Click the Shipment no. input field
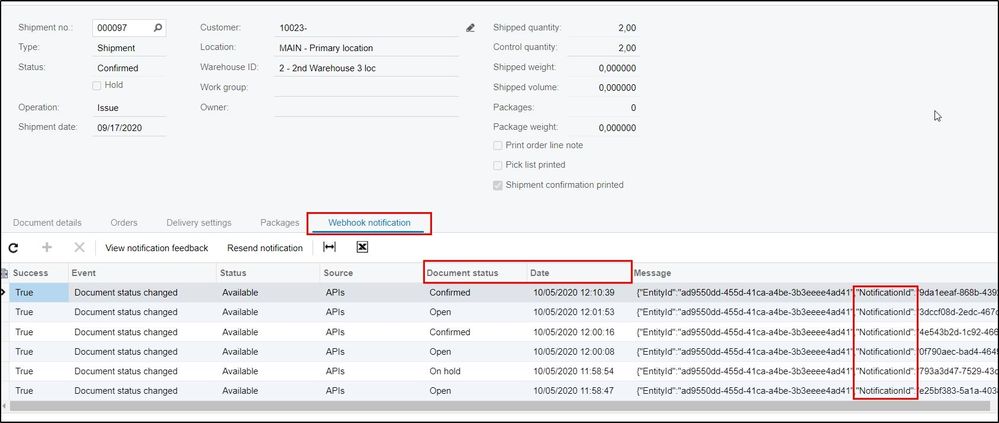Screen dimensions: 999x423 pos(120,28)
